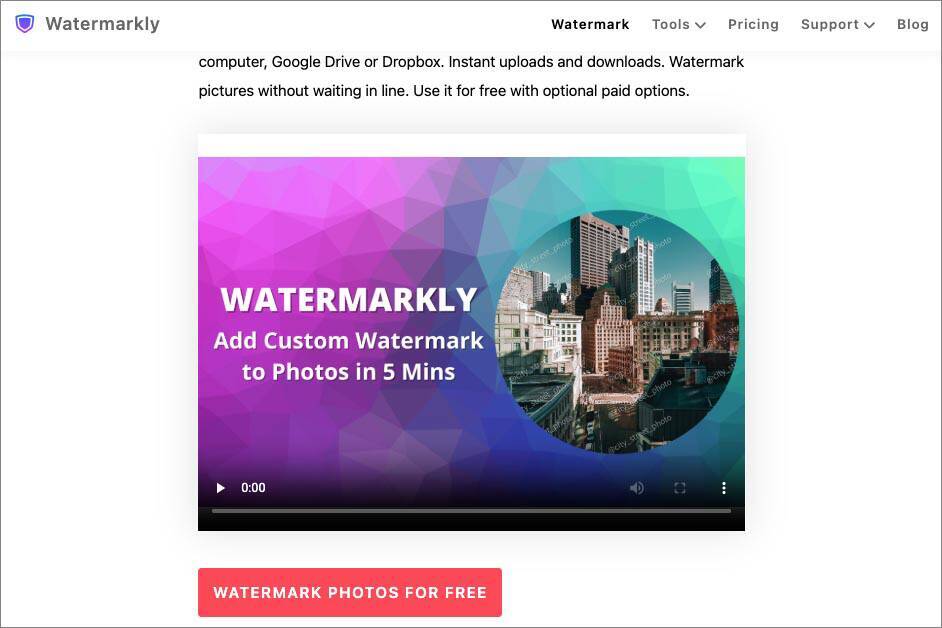Click the WATERMARKLY title in the video
This screenshot has width=942, height=628.
348,299
